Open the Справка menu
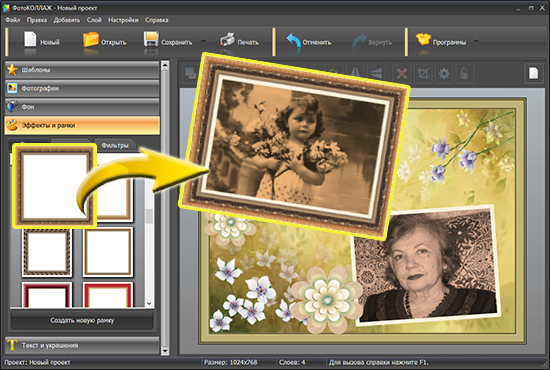The width and height of the screenshot is (550, 370). [x=157, y=20]
